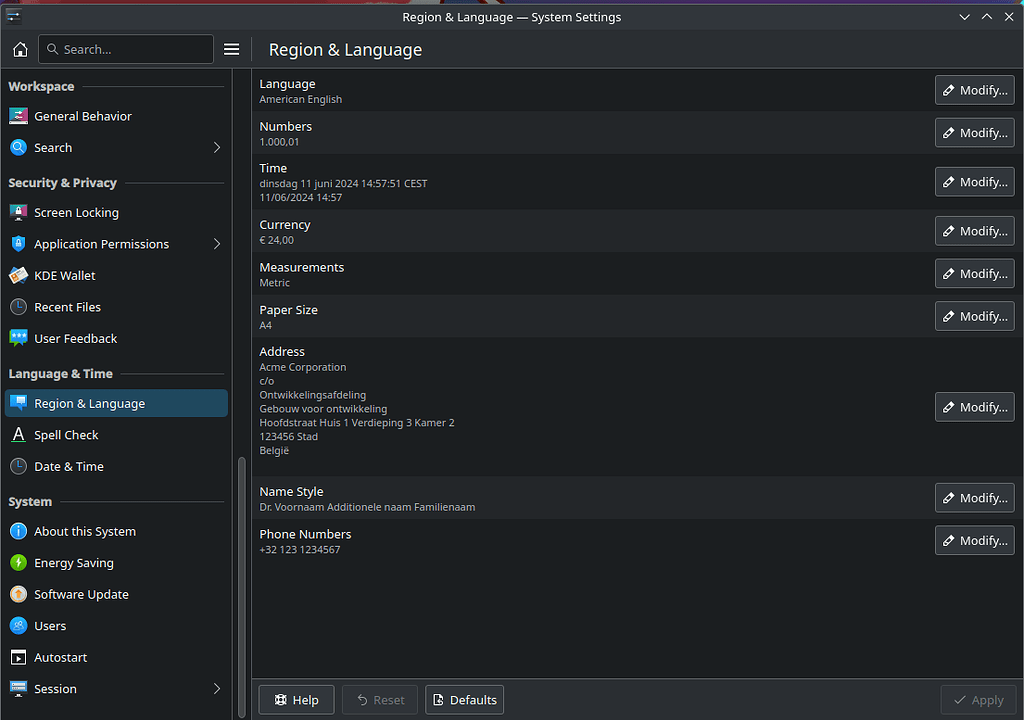Screen dimensions: 1024x720
Task: Click the Recent Files icon
Action: 18,307
